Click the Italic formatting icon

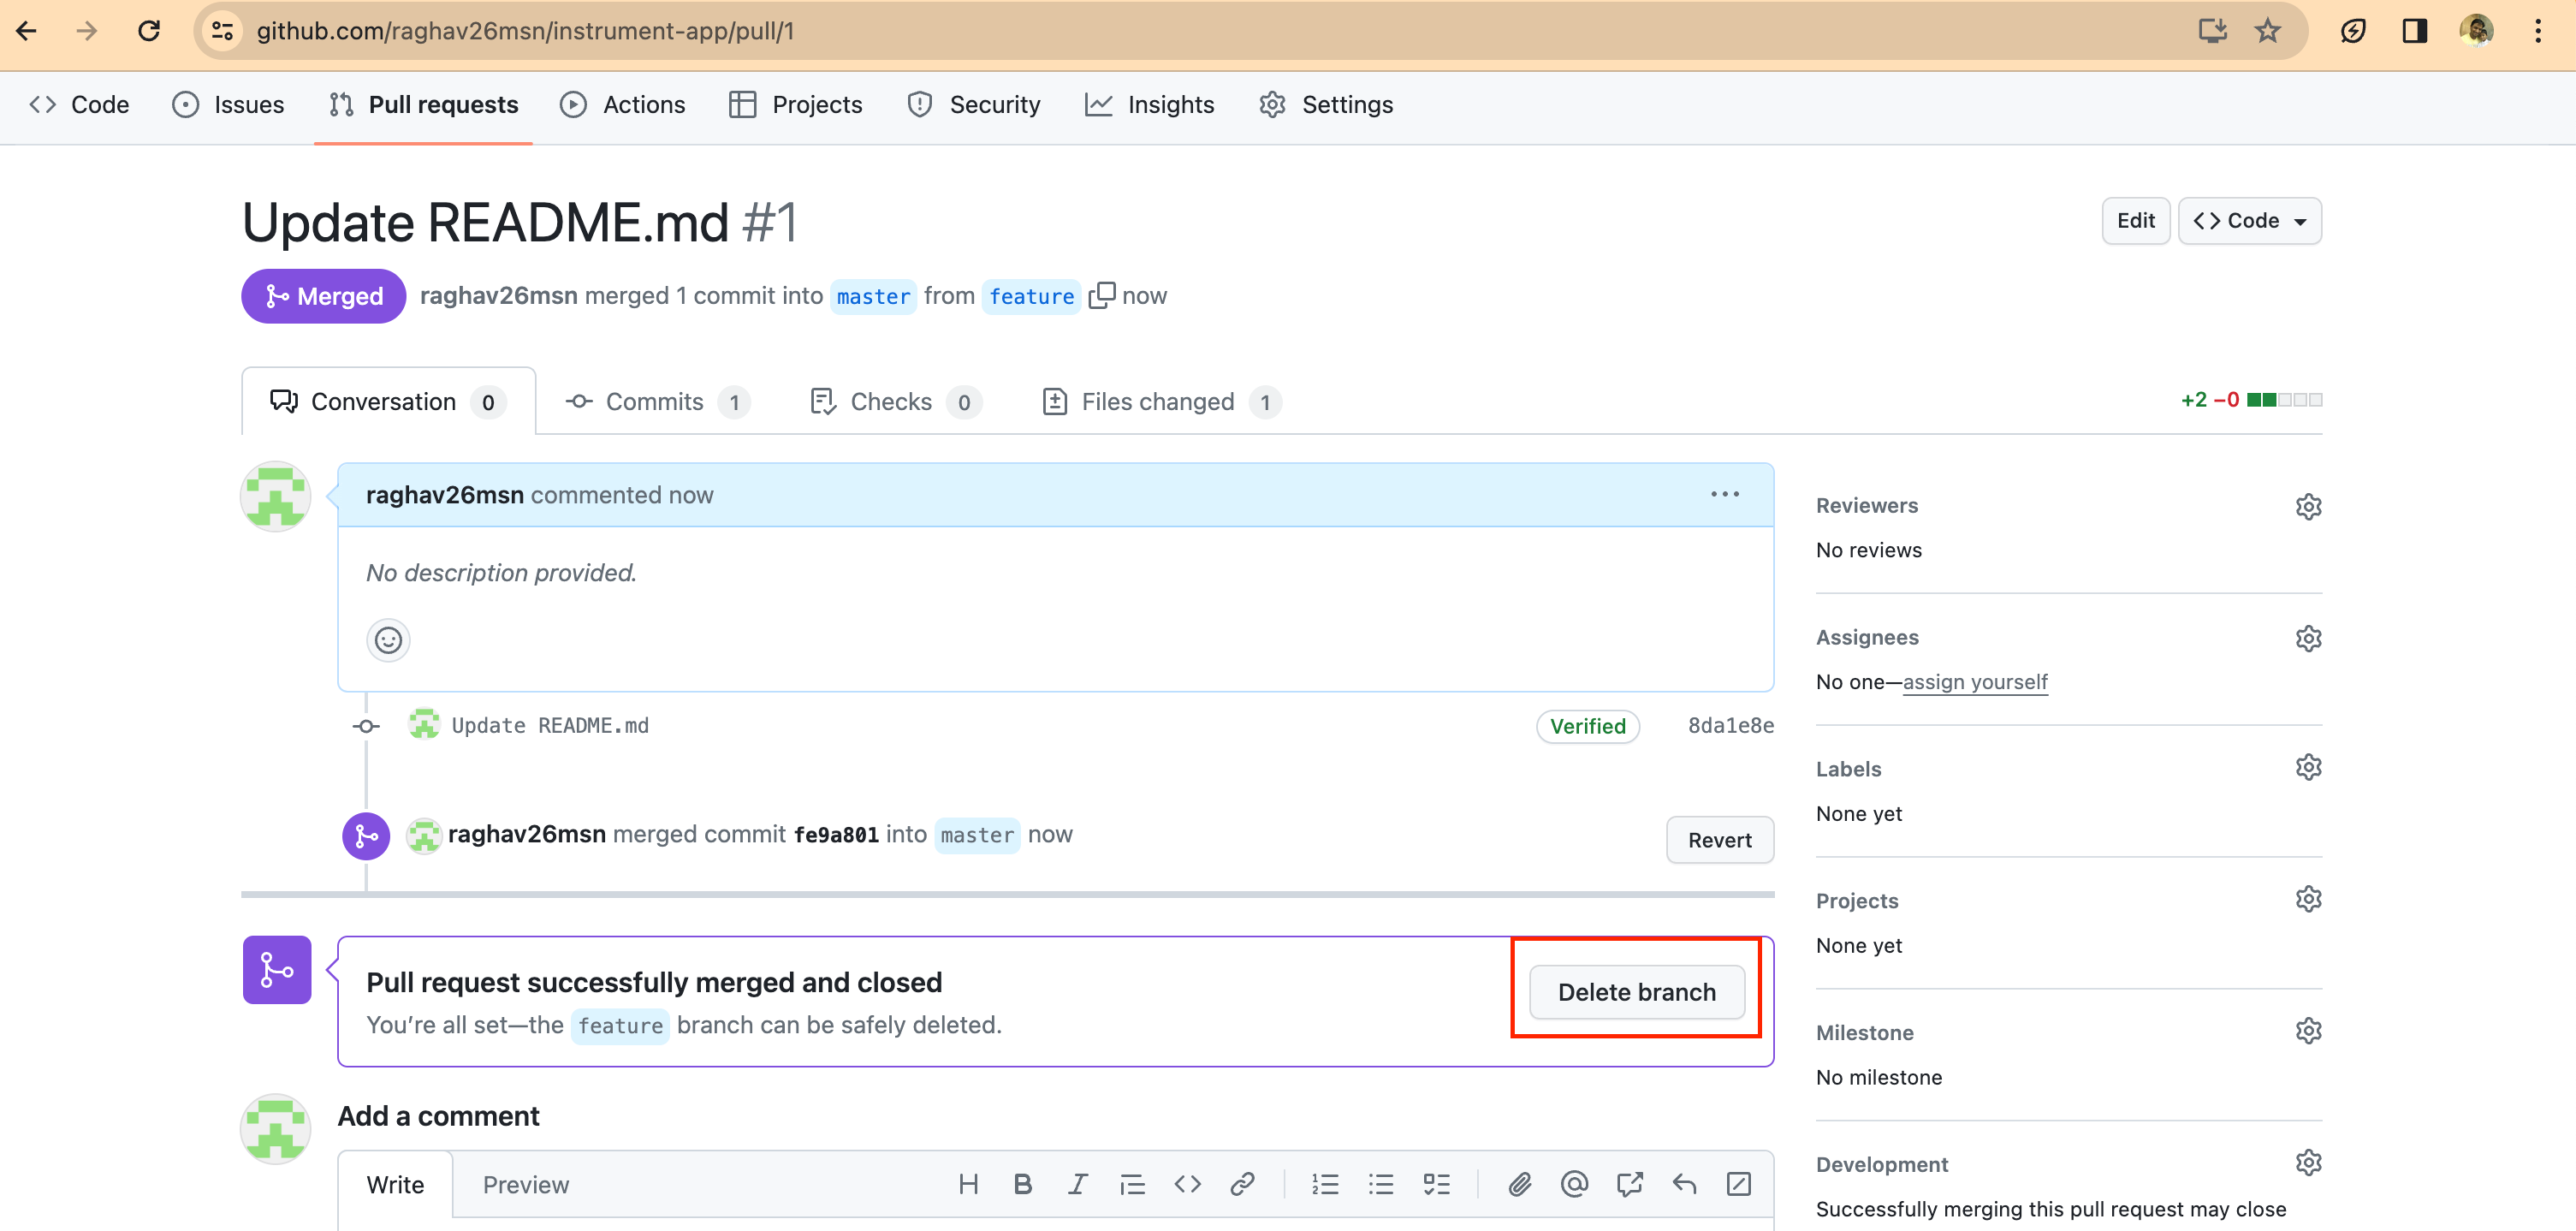(x=1077, y=1184)
